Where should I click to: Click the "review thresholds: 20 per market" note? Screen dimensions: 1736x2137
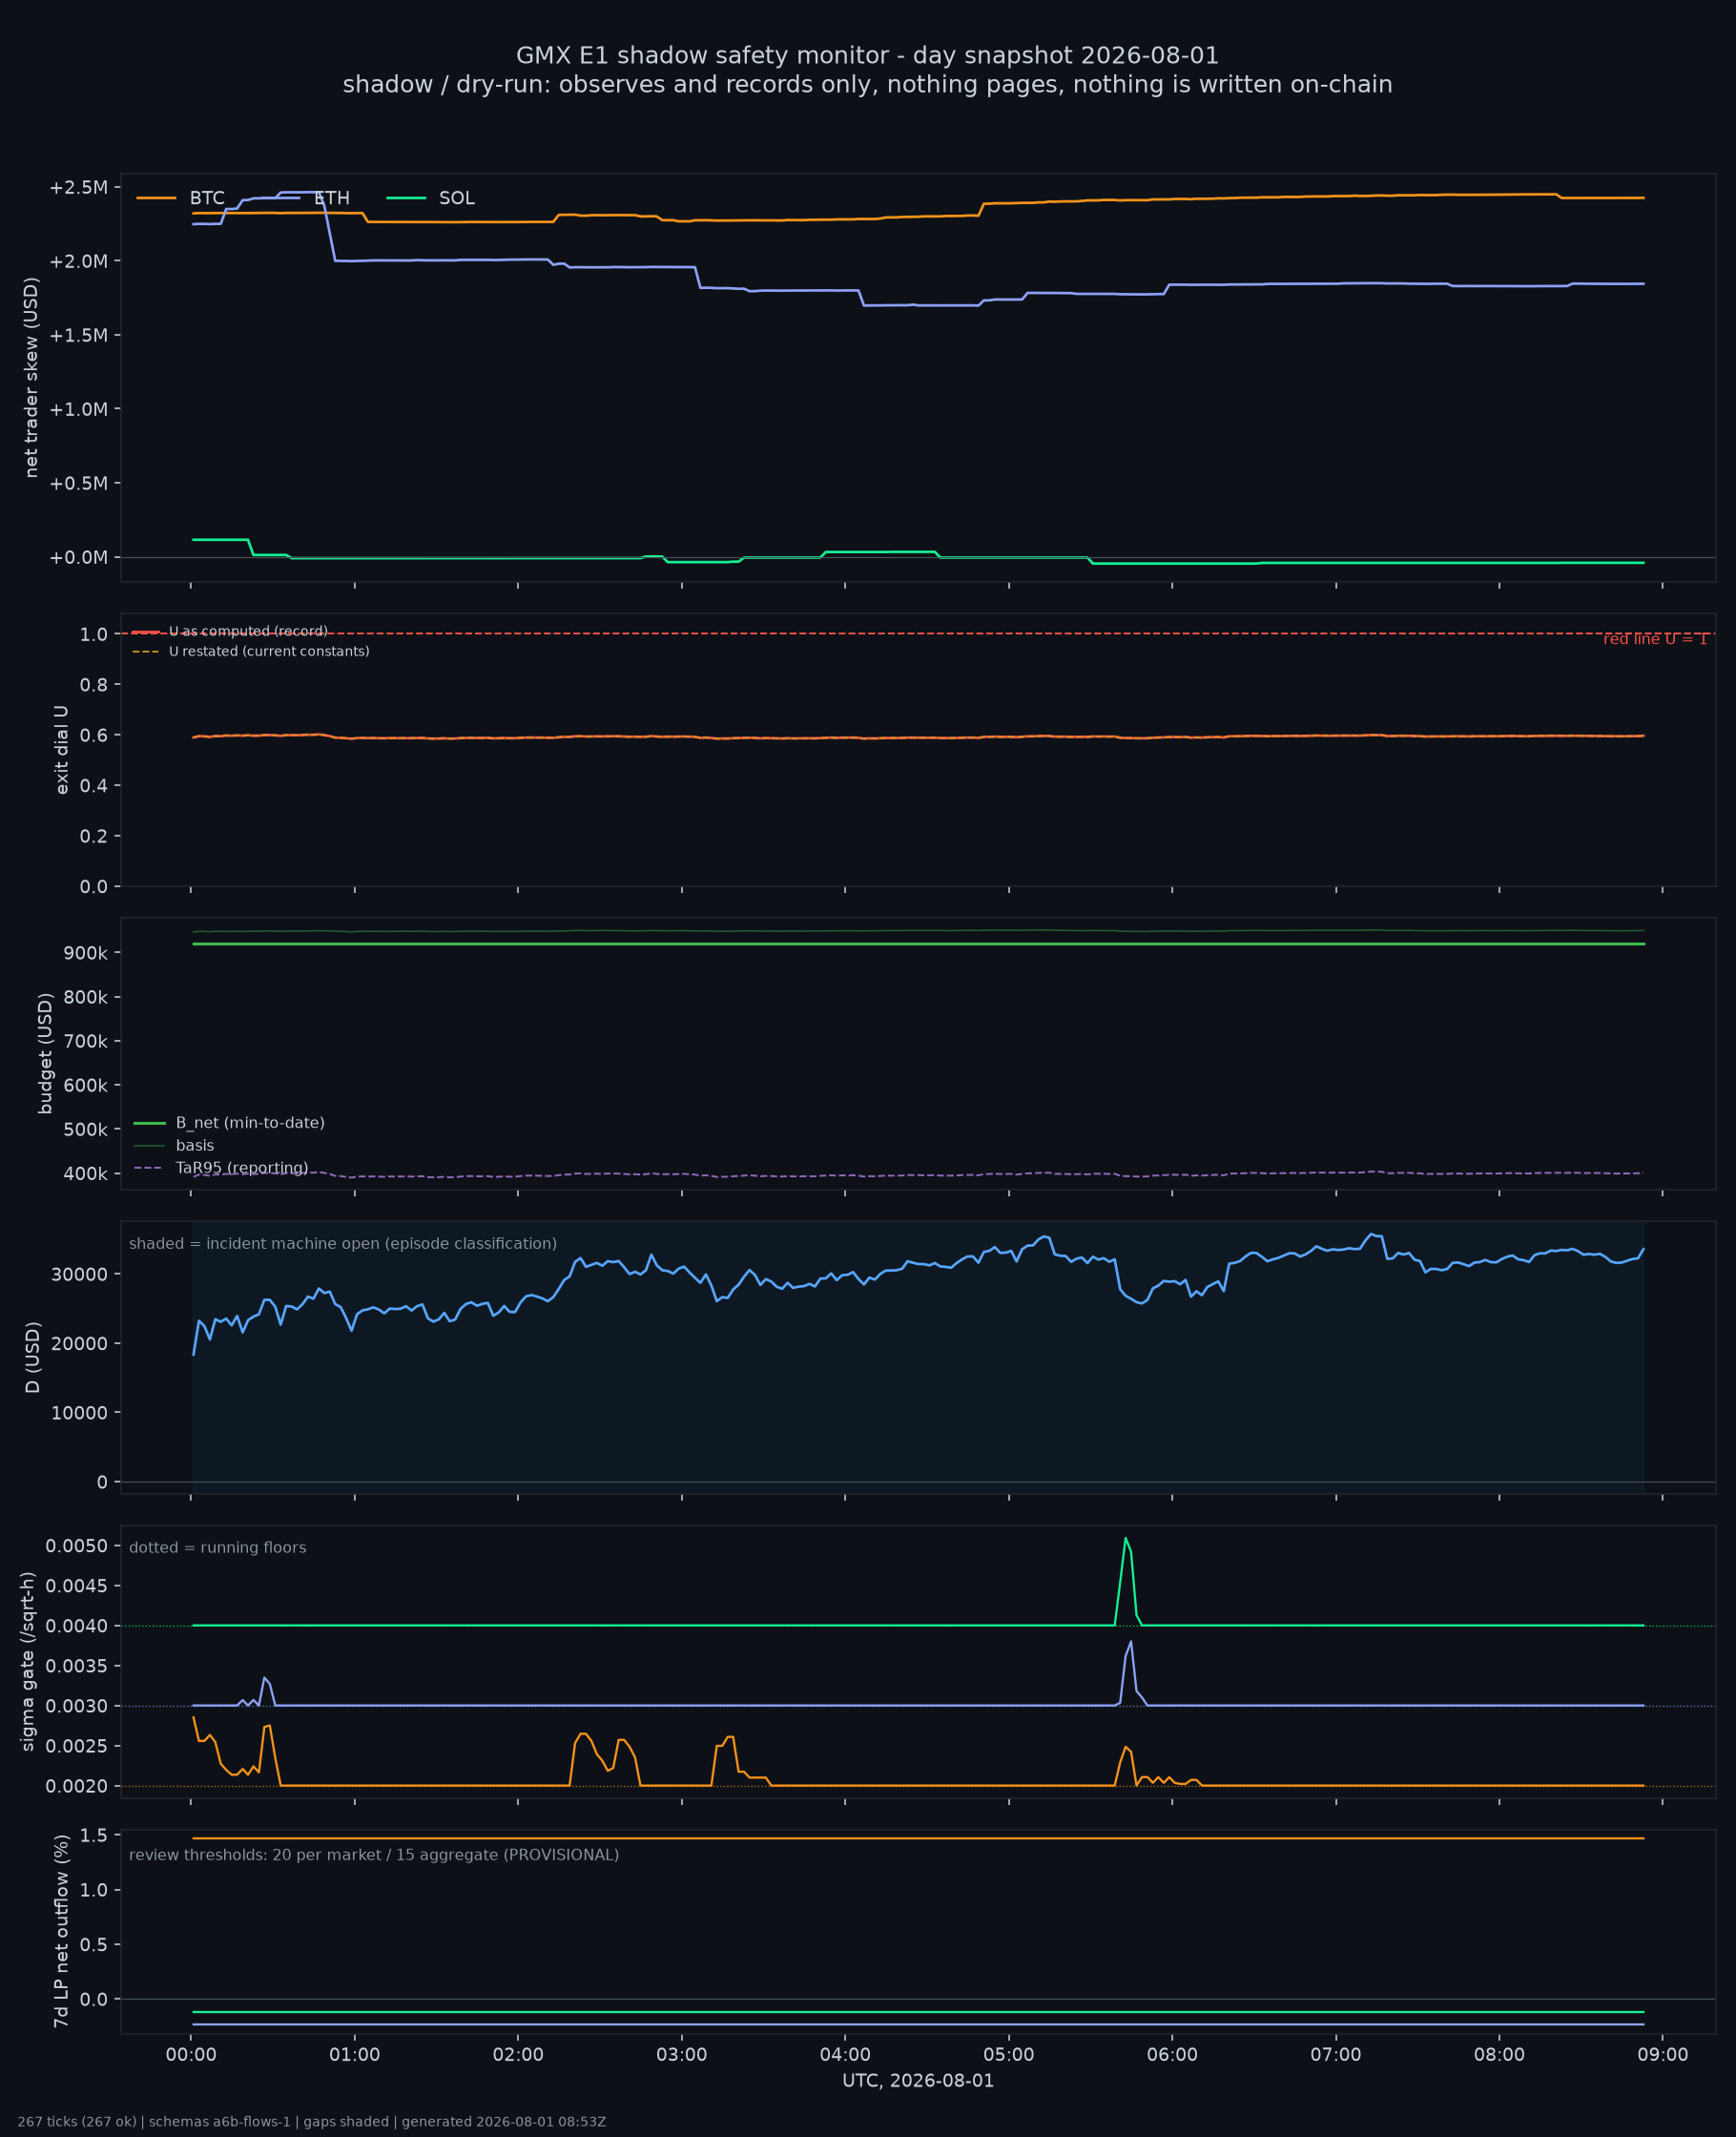[374, 1855]
